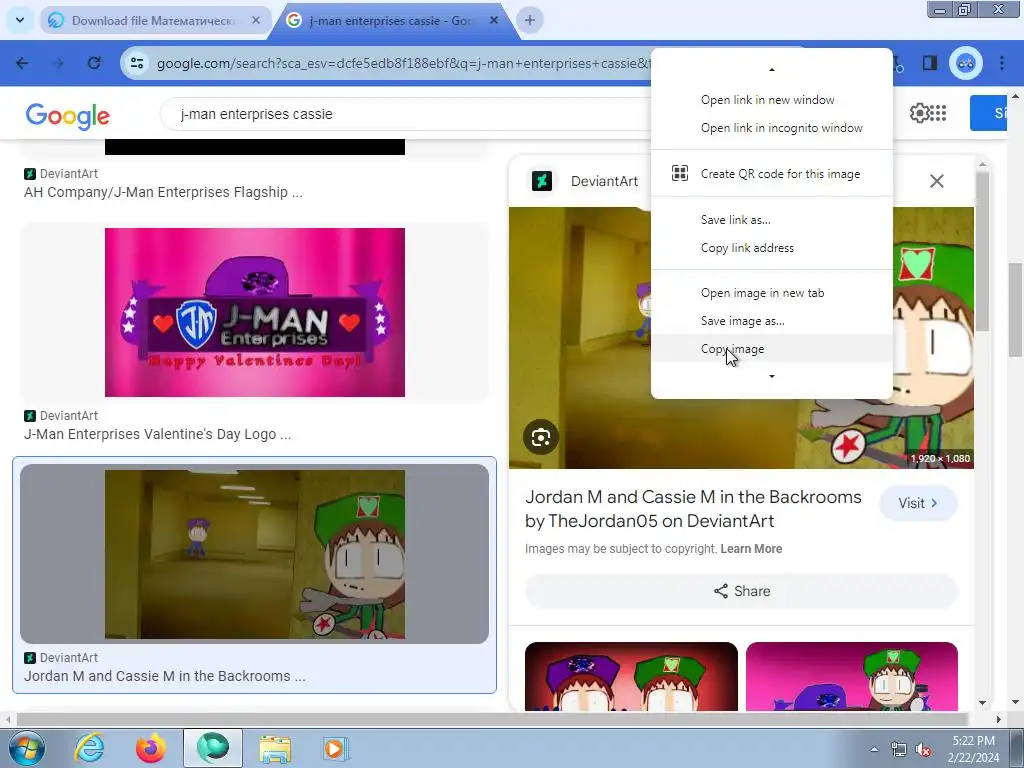Screen dimensions: 1024x768
Task: Open the Windows Start menu
Action: [26, 748]
